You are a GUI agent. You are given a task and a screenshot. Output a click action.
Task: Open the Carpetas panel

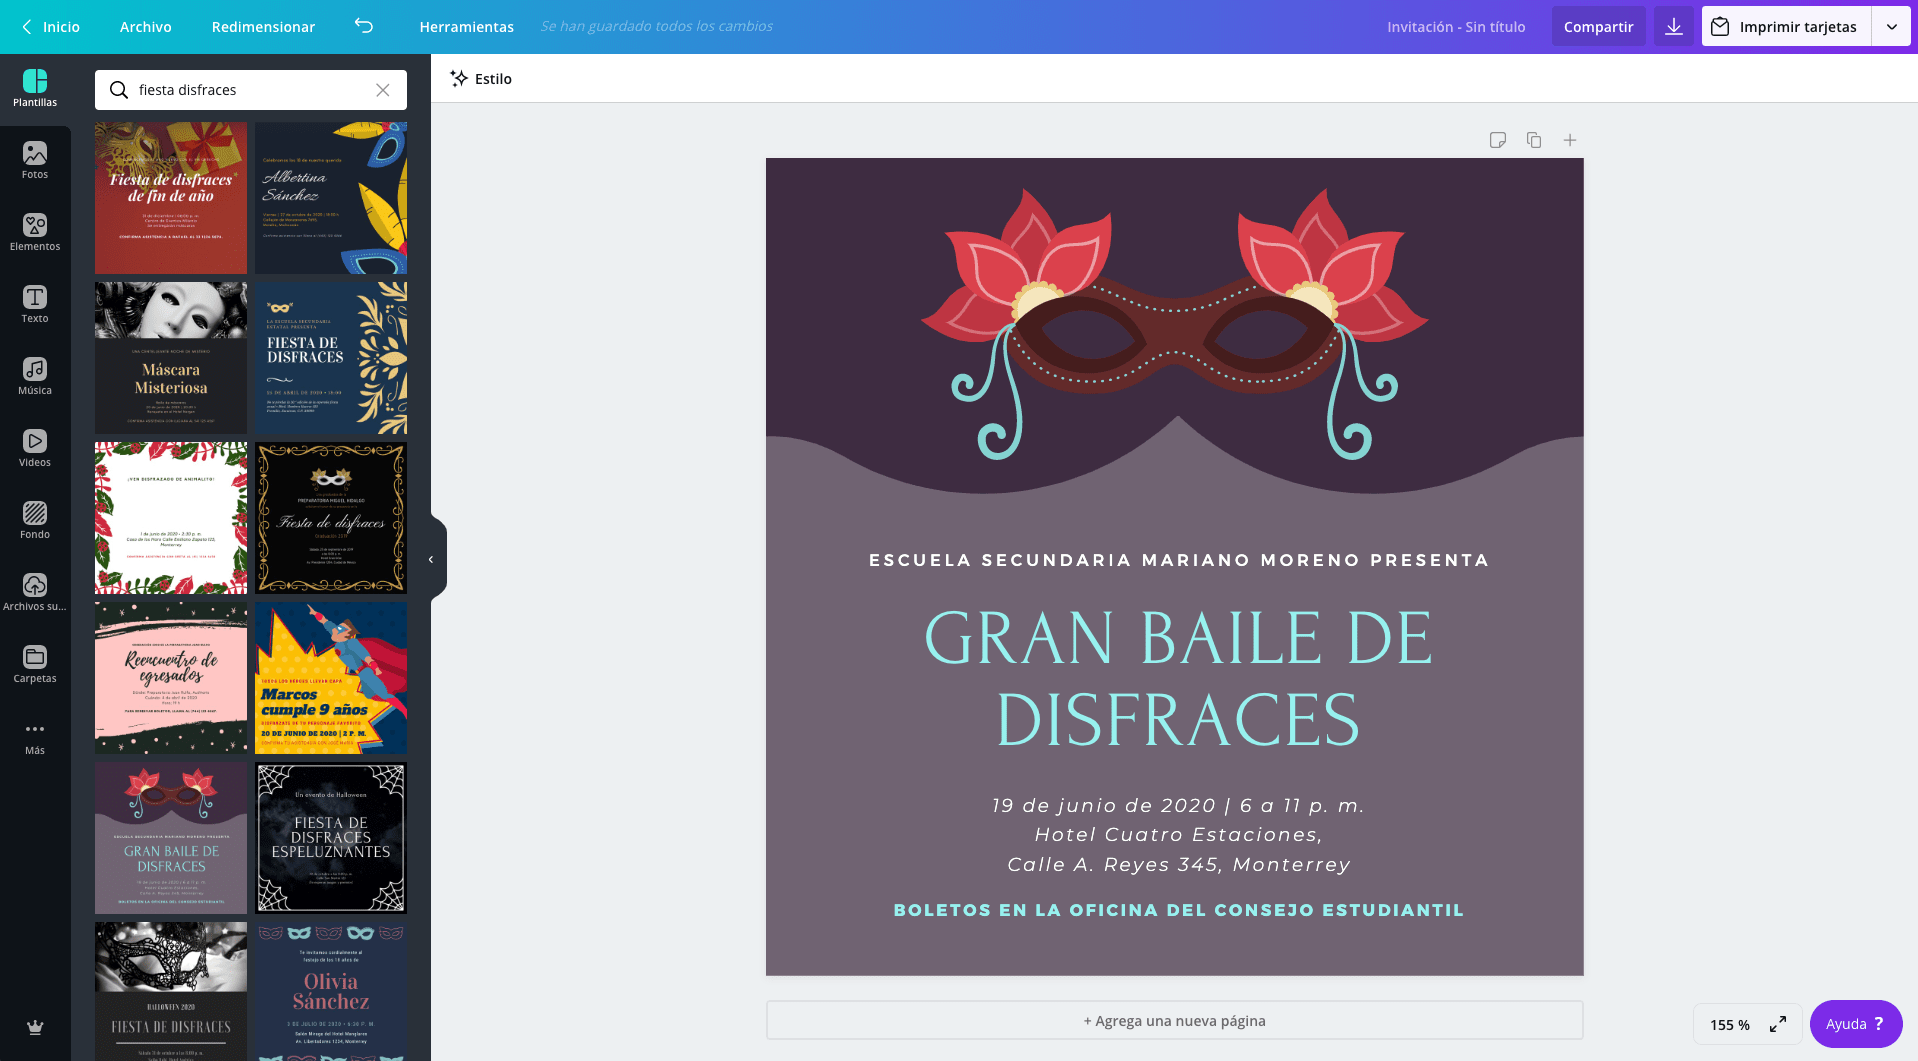[35, 662]
